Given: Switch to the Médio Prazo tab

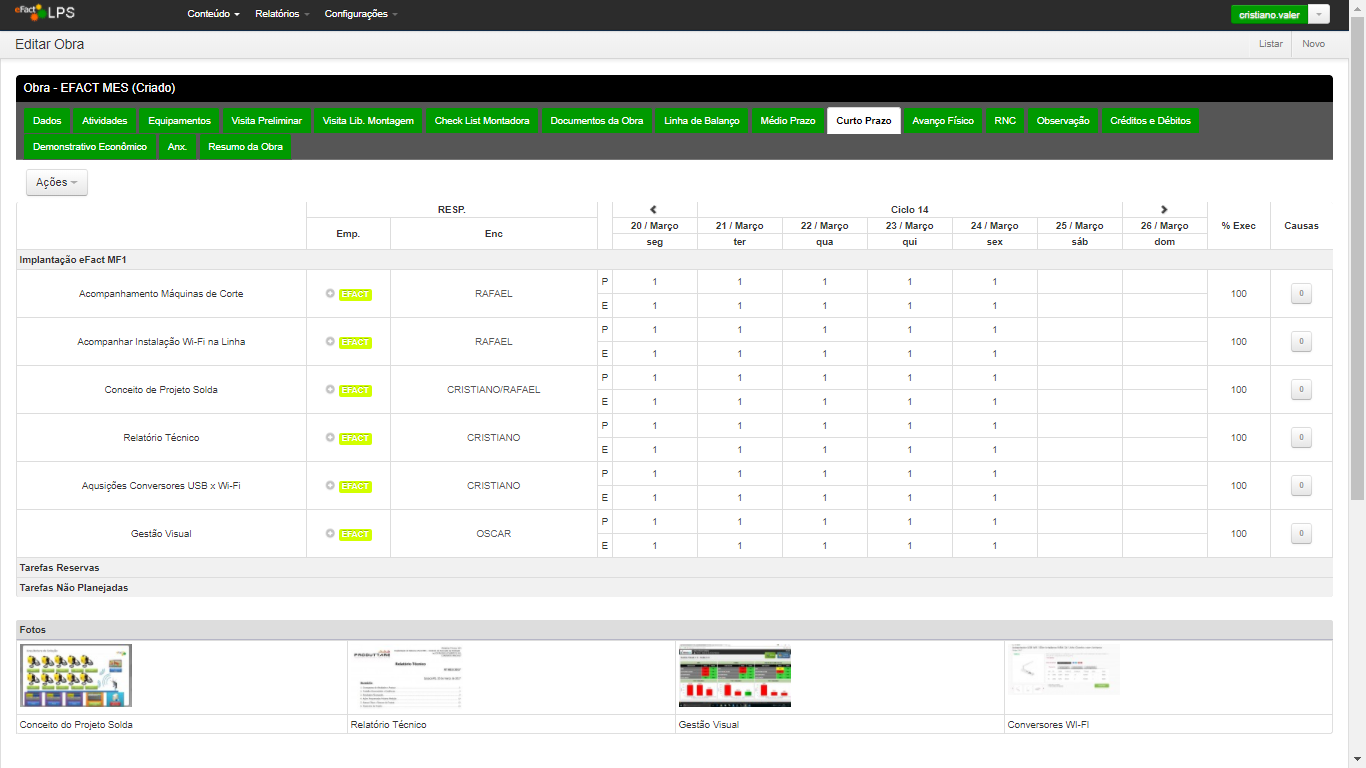Looking at the screenshot, I should [788, 121].
